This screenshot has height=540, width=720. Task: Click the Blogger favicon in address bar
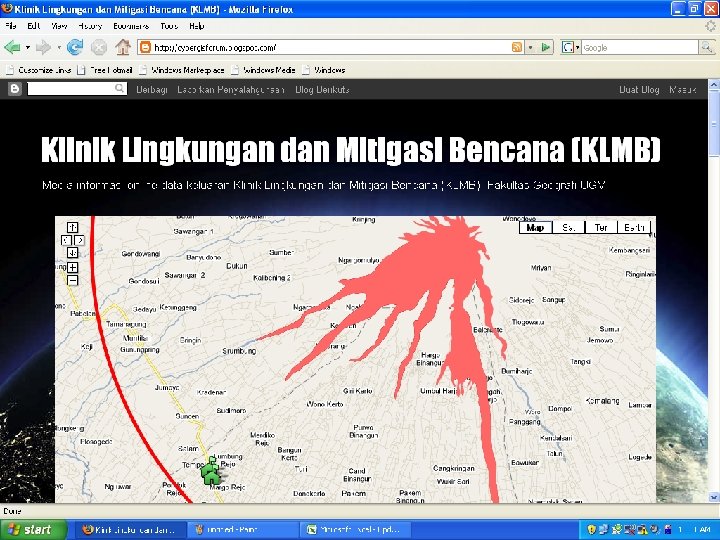pyautogui.click(x=145, y=47)
